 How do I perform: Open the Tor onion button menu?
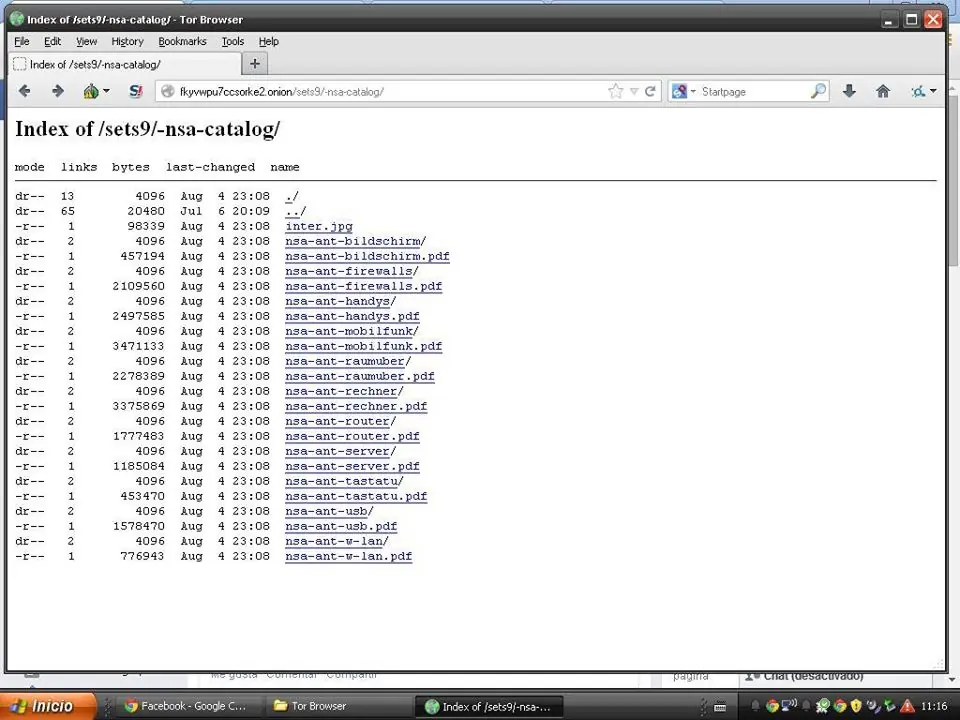coord(96,91)
